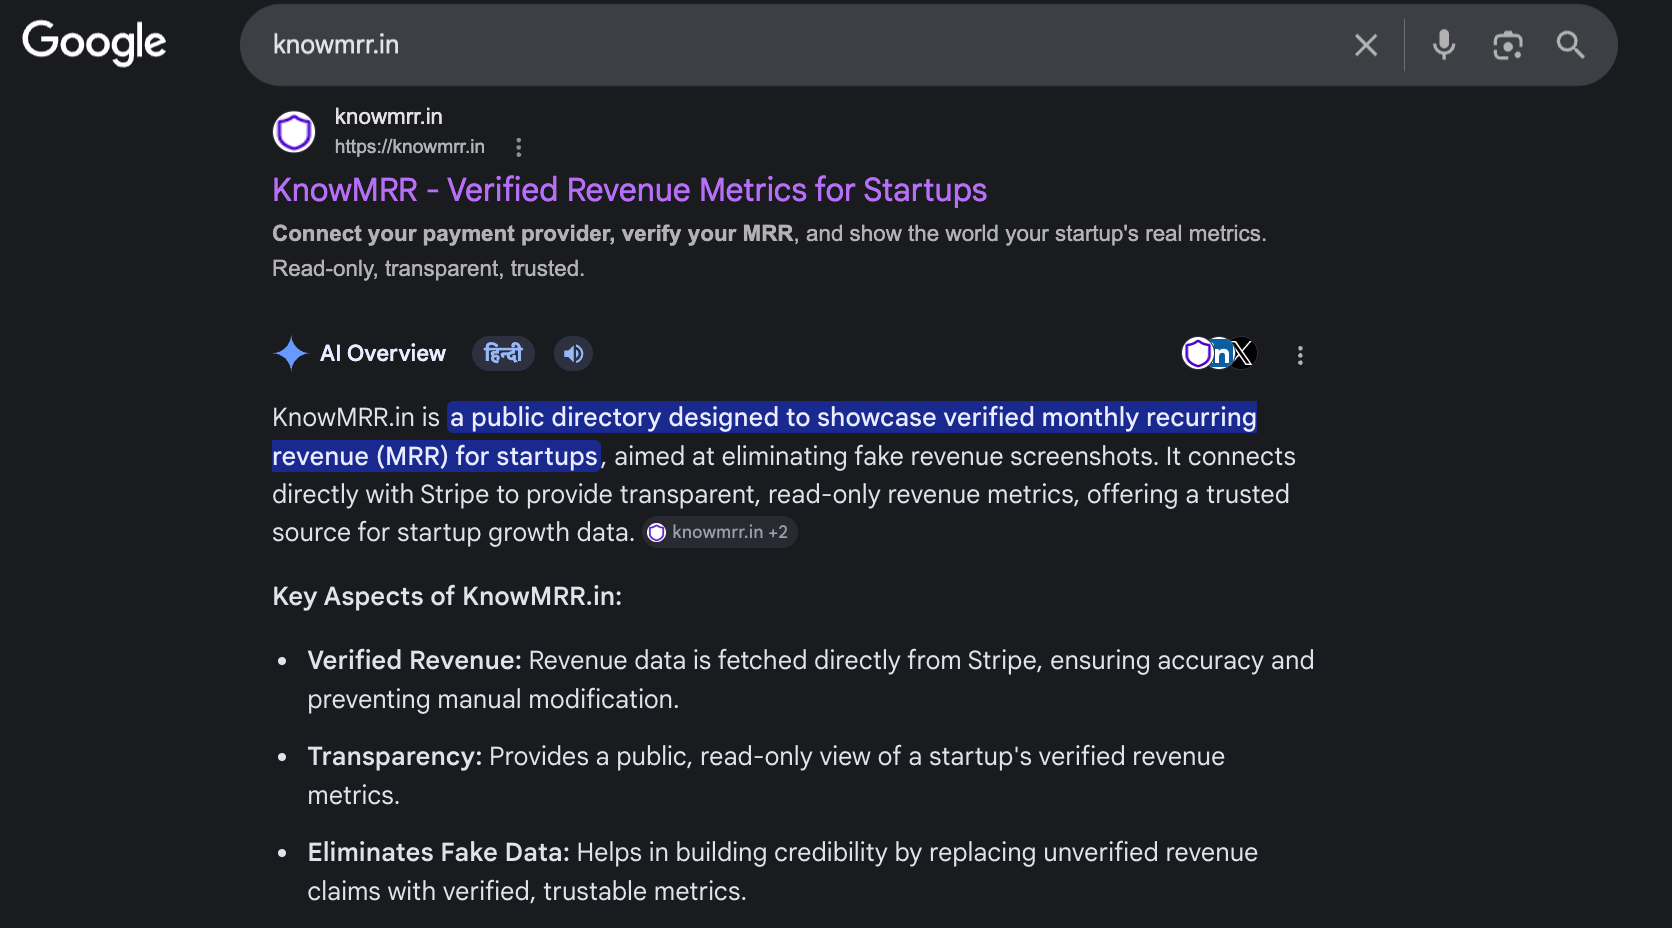Submit search with the magnifier icon
The height and width of the screenshot is (928, 1672).
(1570, 45)
